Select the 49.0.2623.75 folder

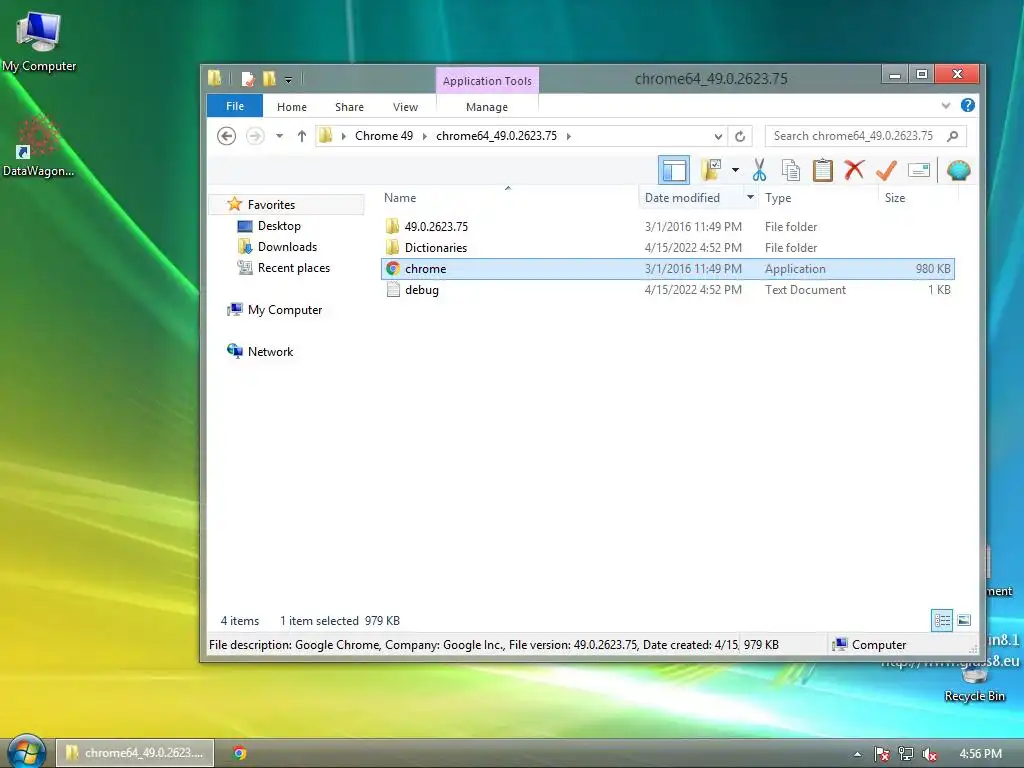click(667, 227)
